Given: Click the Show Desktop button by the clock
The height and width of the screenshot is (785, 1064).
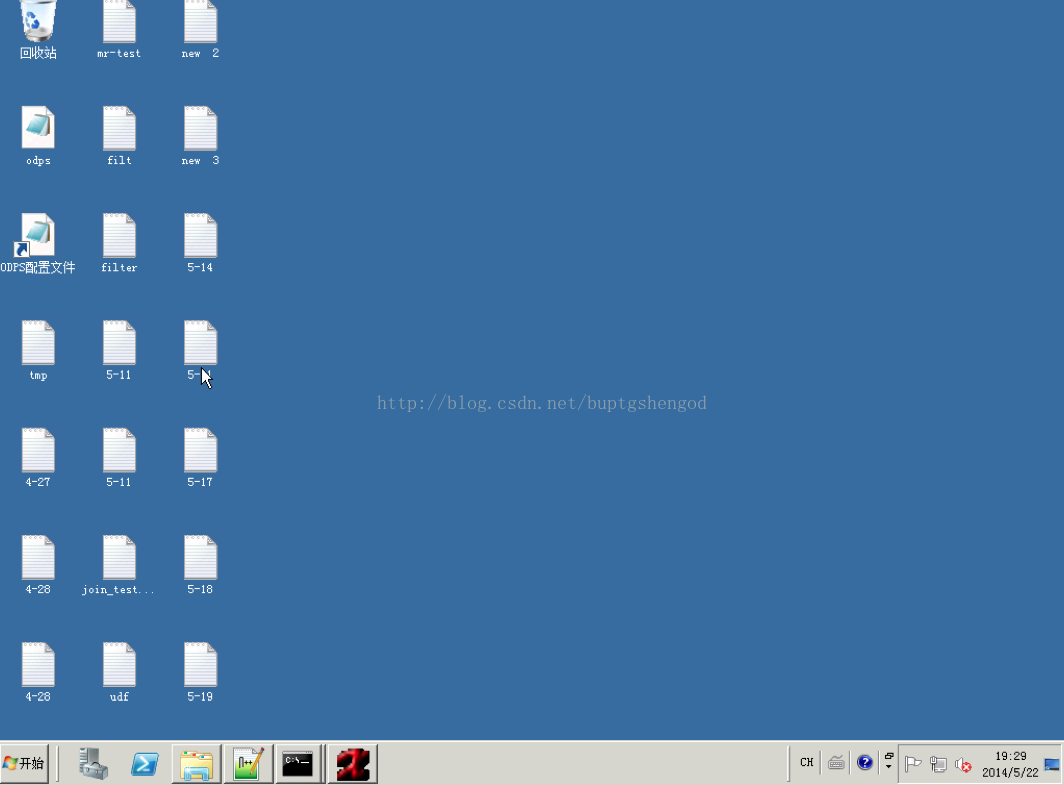Looking at the screenshot, I should coord(1052,764).
